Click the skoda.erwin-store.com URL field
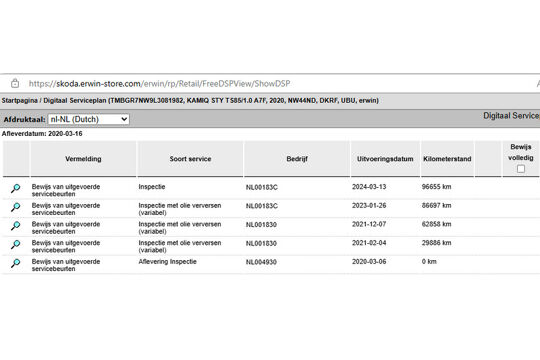 pos(159,83)
